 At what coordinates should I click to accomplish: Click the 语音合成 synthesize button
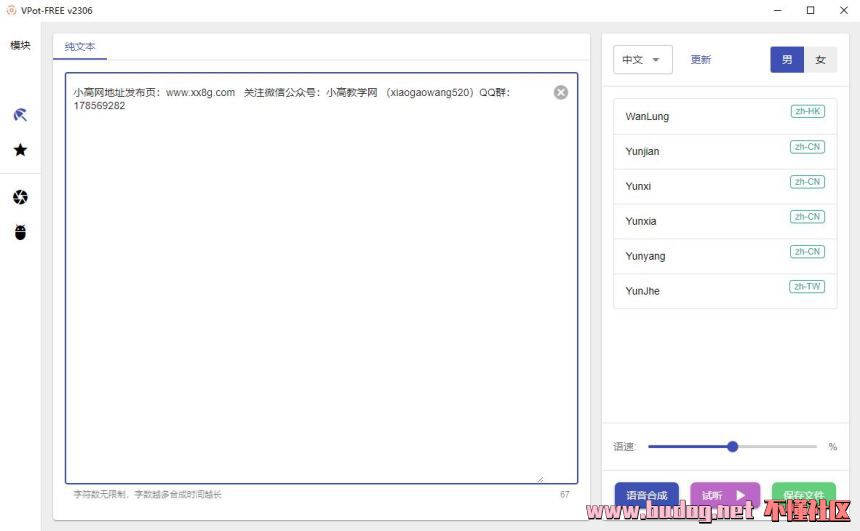coord(646,495)
